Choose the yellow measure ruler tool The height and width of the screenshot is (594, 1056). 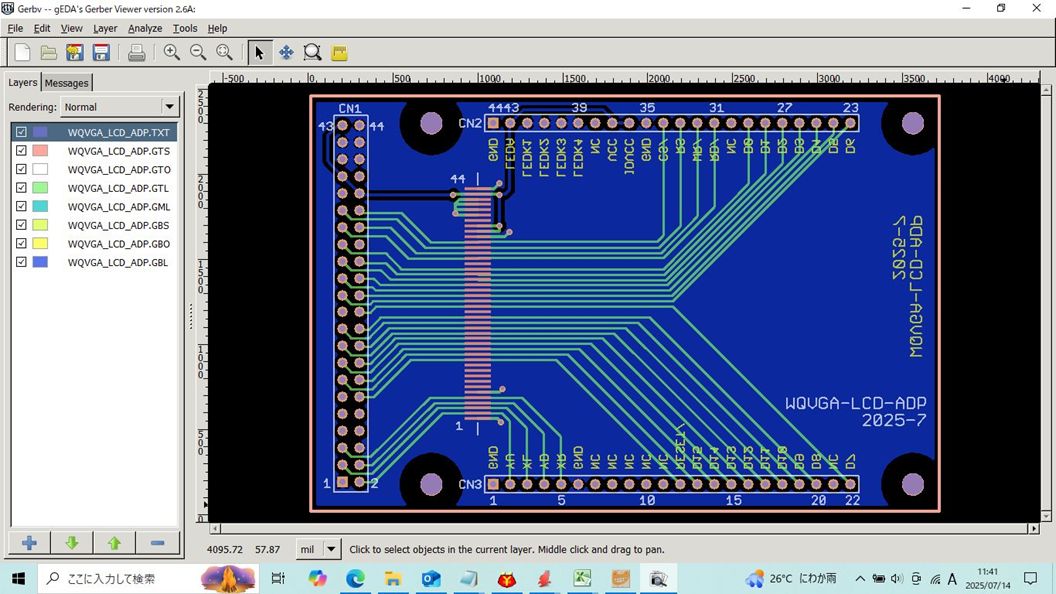(339, 53)
